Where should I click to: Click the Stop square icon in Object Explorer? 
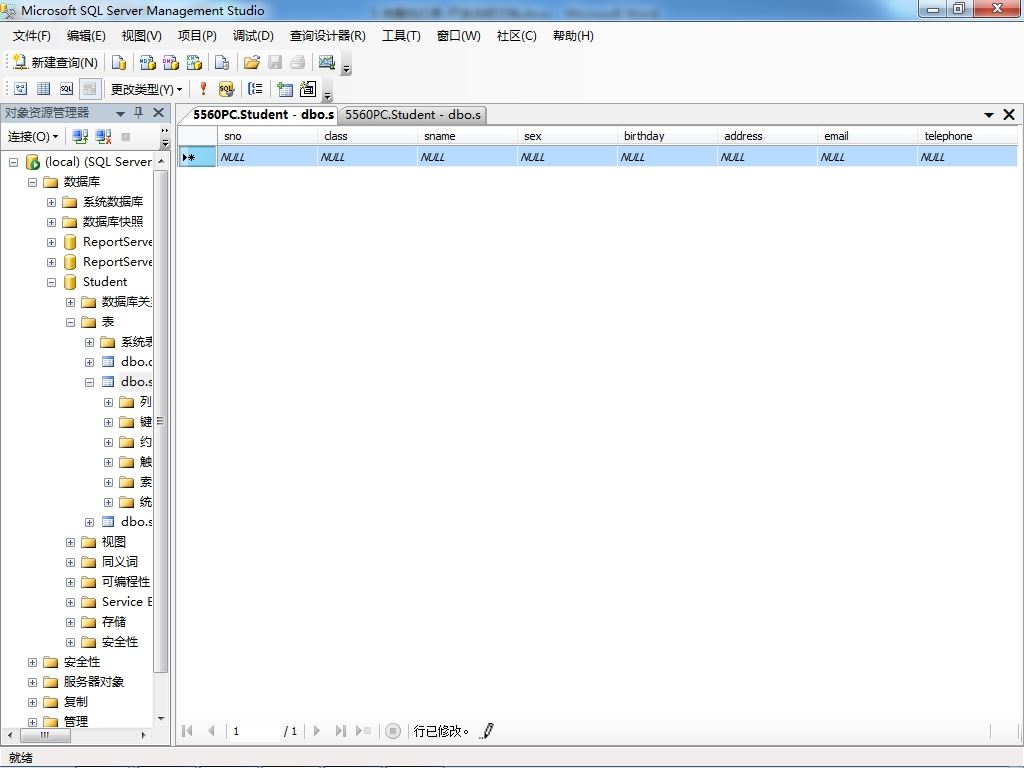126,136
